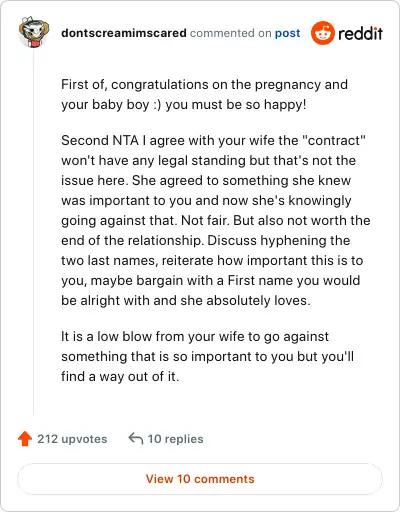Click the paragraph starting "It is a low blow"
This screenshot has height=512, width=400.
pyautogui.click(x=207, y=356)
